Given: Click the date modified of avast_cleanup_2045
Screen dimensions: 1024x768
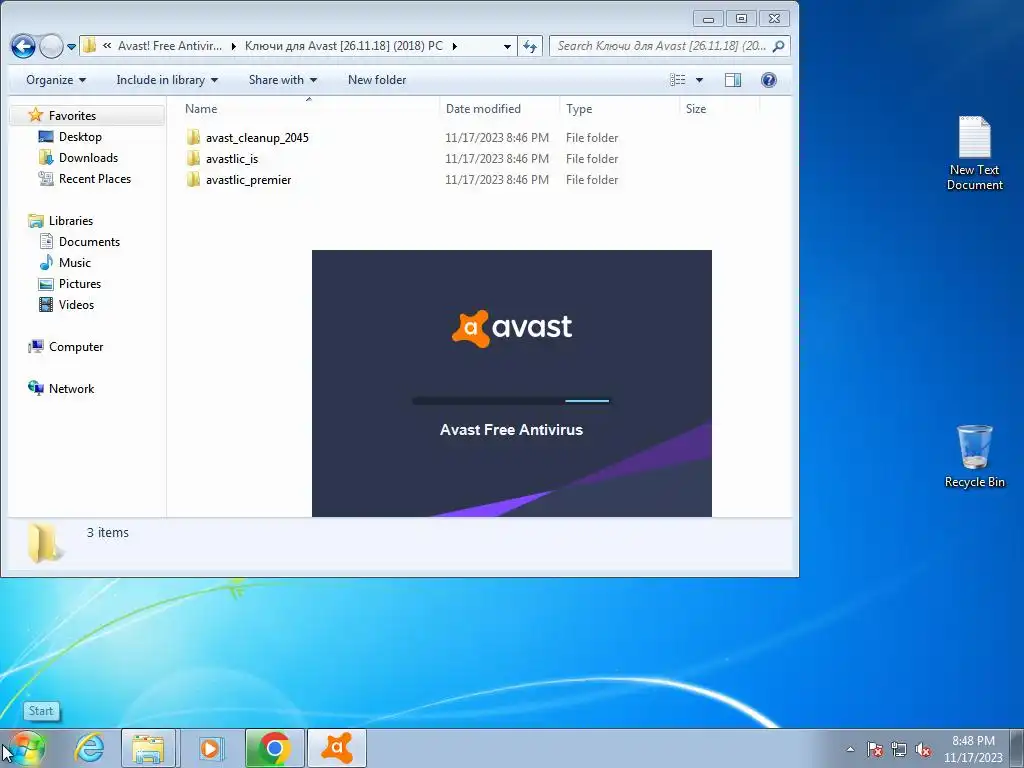Looking at the screenshot, I should pyautogui.click(x=497, y=138).
